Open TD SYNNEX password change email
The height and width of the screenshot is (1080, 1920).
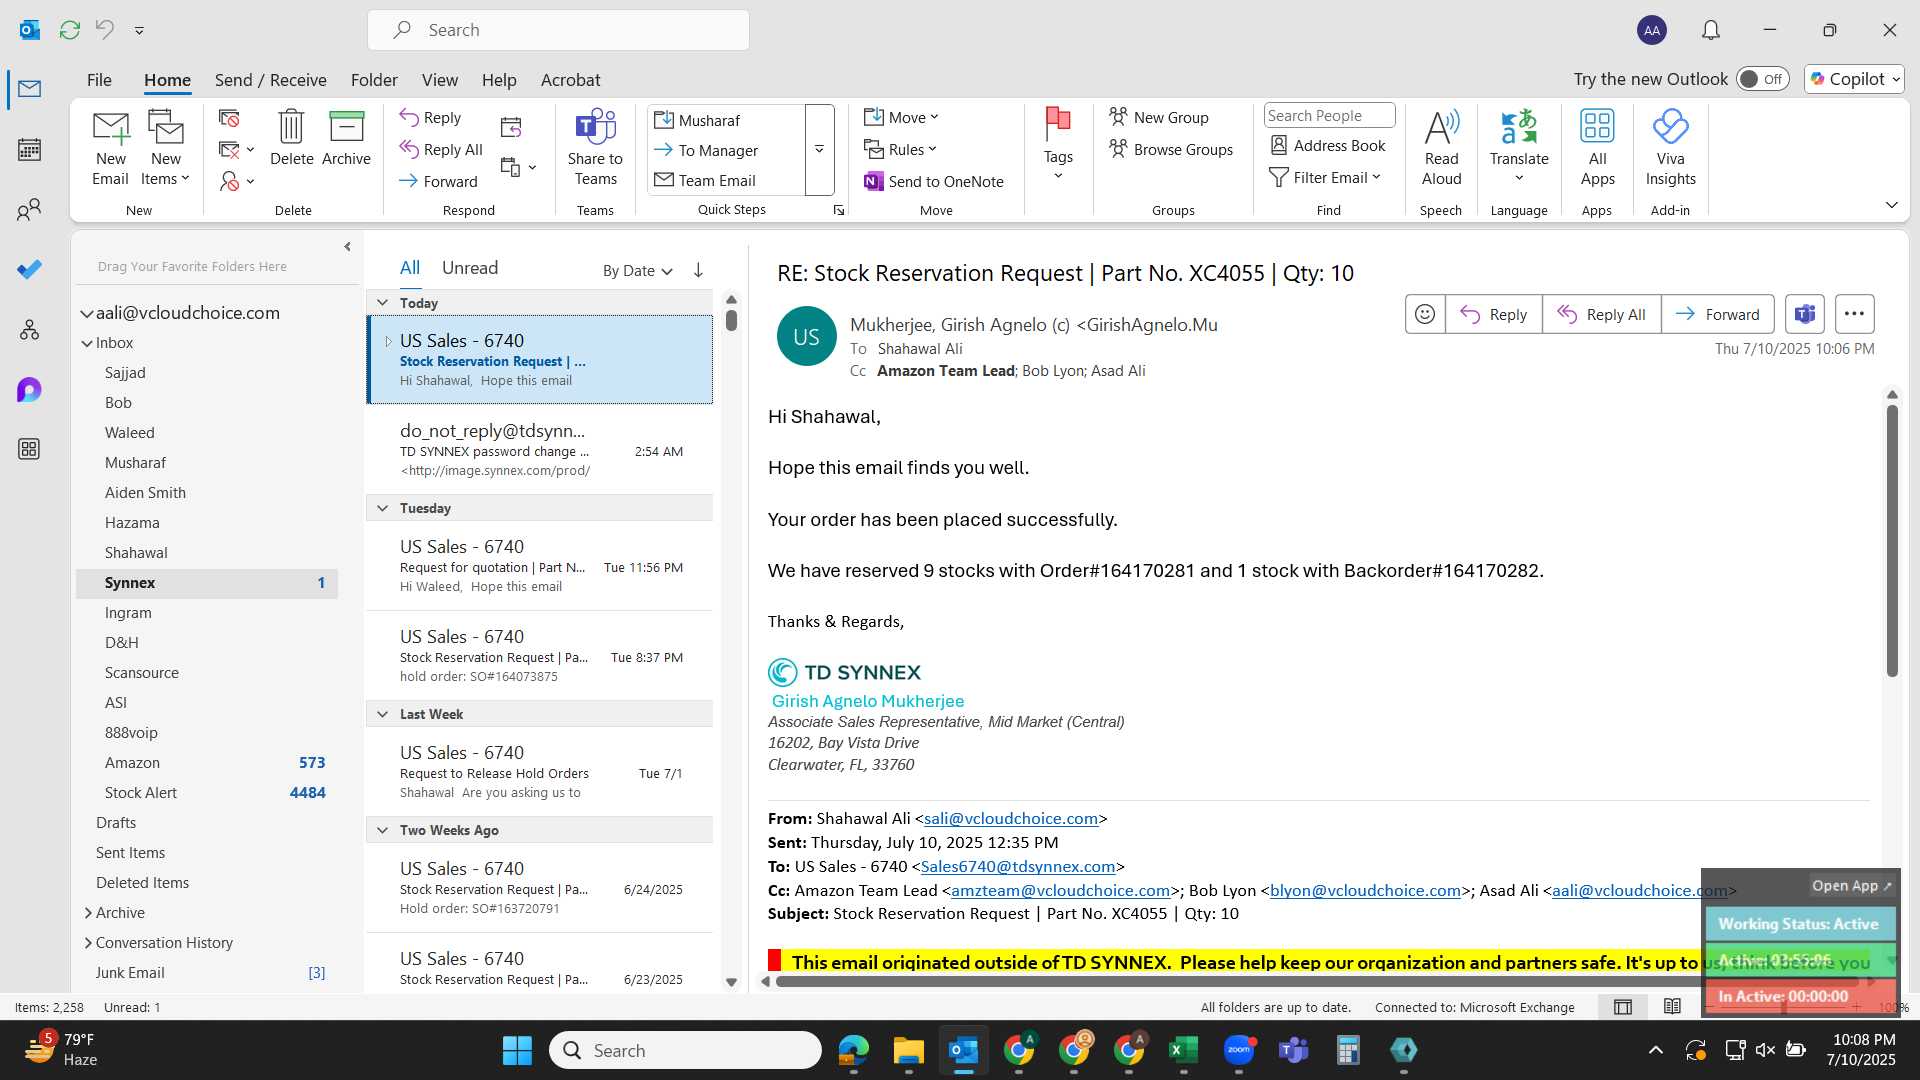point(540,450)
